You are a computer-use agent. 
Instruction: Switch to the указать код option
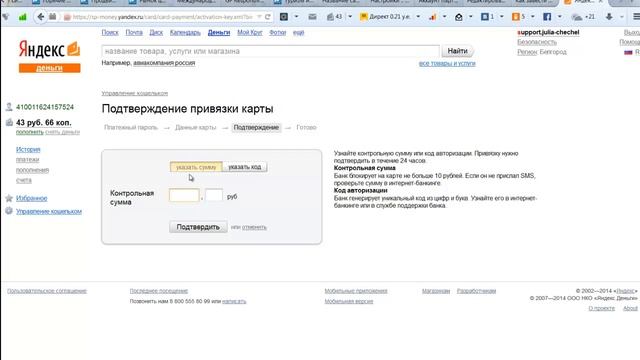point(244,167)
